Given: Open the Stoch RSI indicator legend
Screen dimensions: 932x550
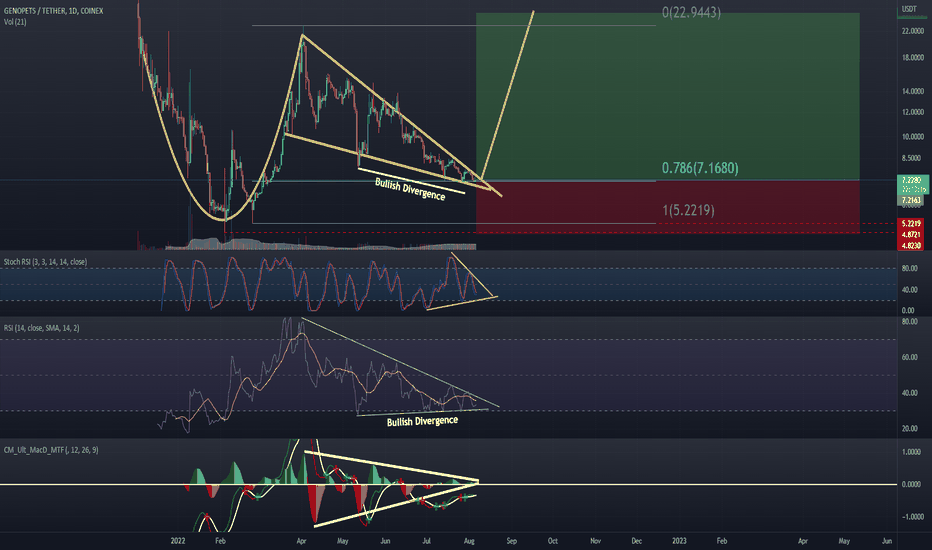Looking at the screenshot, I should click(45, 262).
